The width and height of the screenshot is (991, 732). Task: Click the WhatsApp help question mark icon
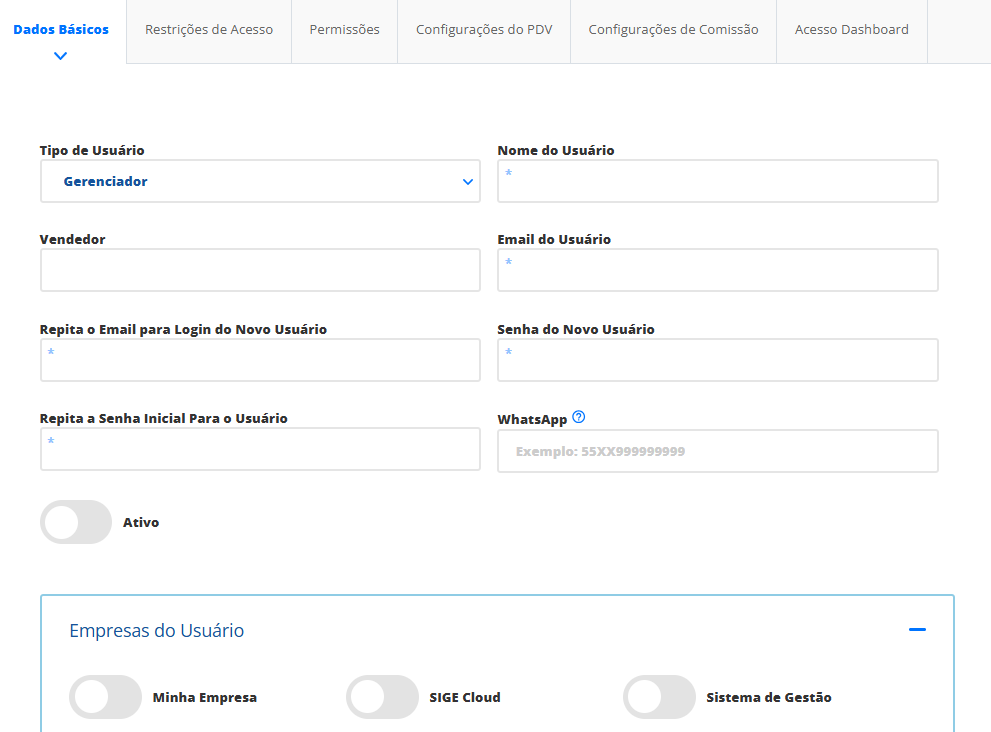point(578,418)
